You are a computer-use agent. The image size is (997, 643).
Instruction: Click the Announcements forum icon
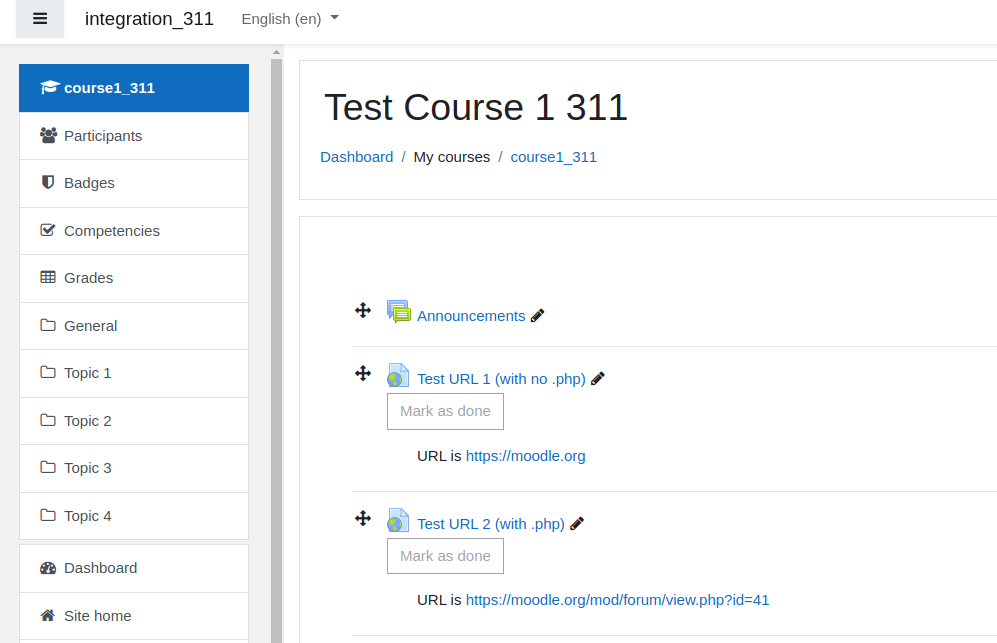pyautogui.click(x=399, y=312)
